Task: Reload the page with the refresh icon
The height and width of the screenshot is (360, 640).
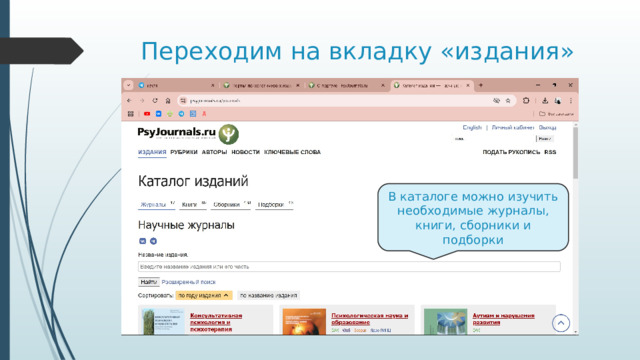Action: click(155, 100)
